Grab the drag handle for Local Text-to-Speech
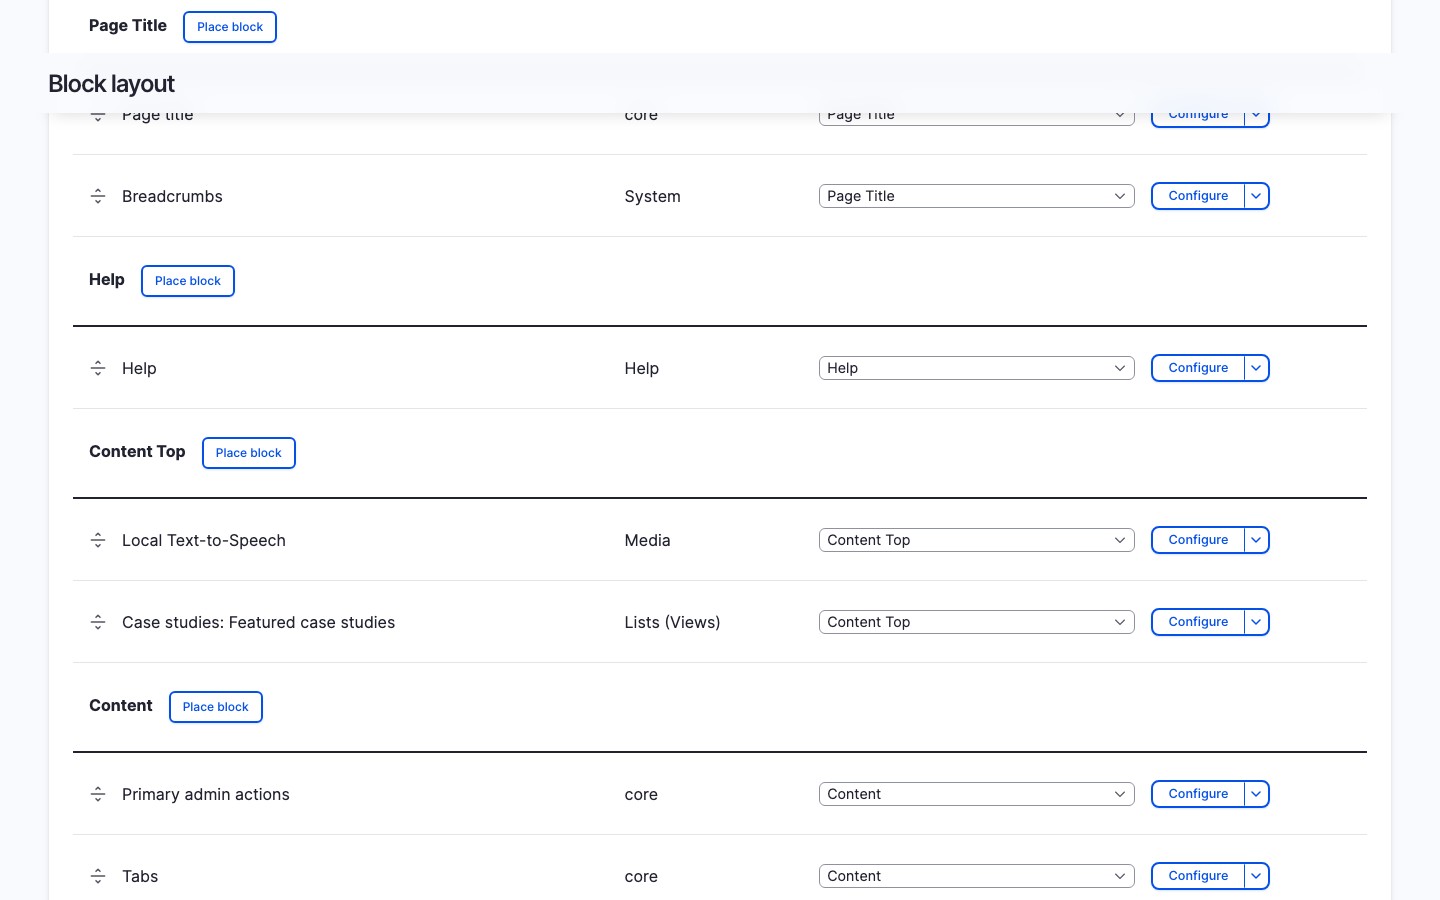Image resolution: width=1440 pixels, height=900 pixels. [98, 540]
